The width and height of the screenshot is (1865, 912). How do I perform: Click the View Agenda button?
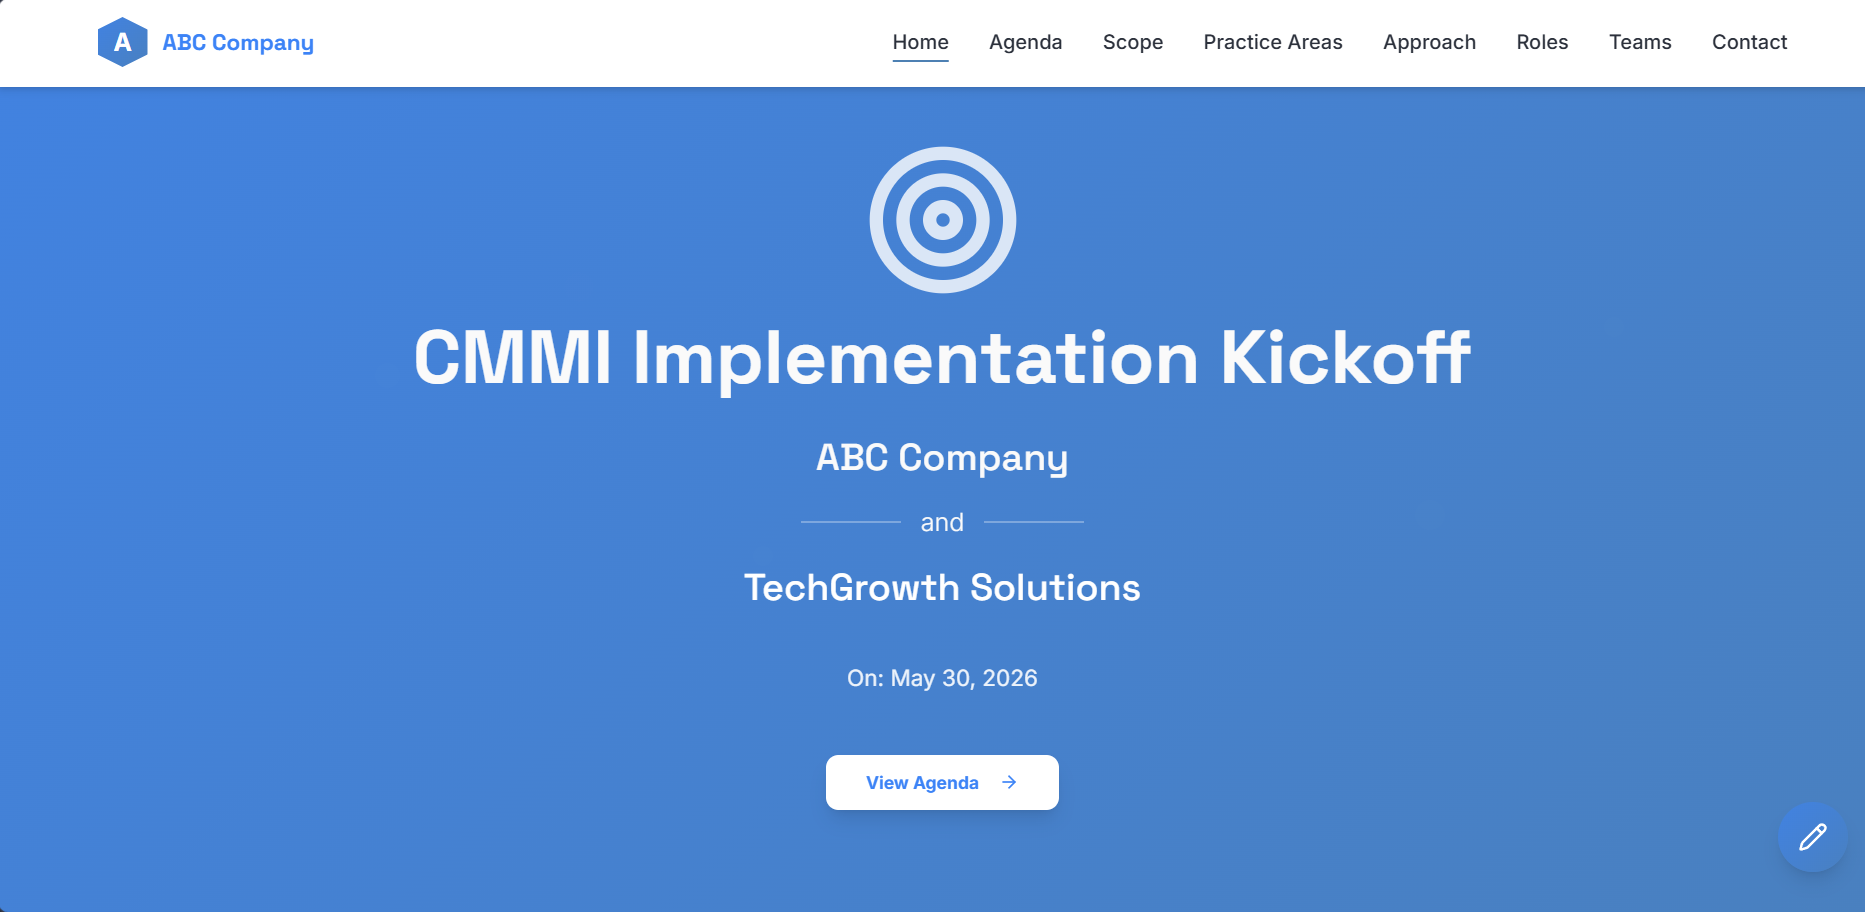click(x=942, y=782)
